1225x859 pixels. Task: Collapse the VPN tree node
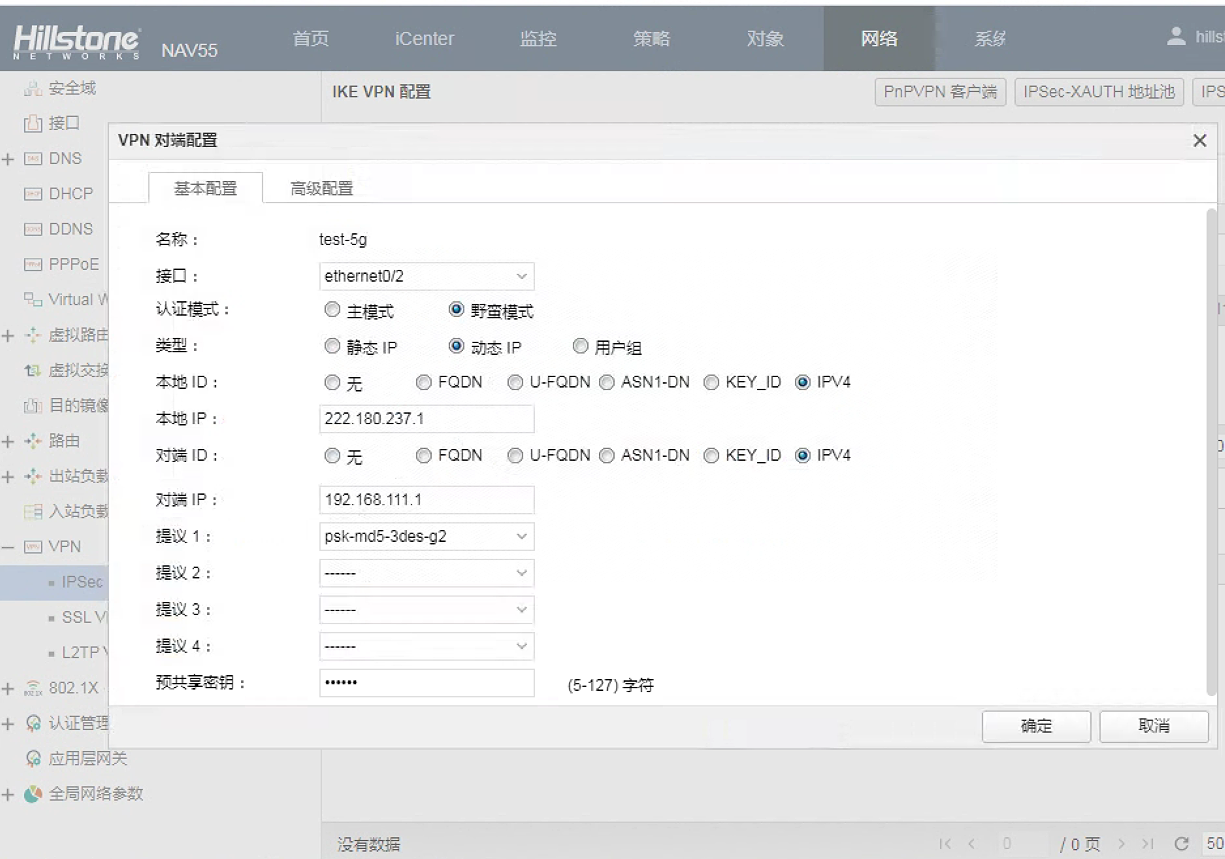[8, 547]
